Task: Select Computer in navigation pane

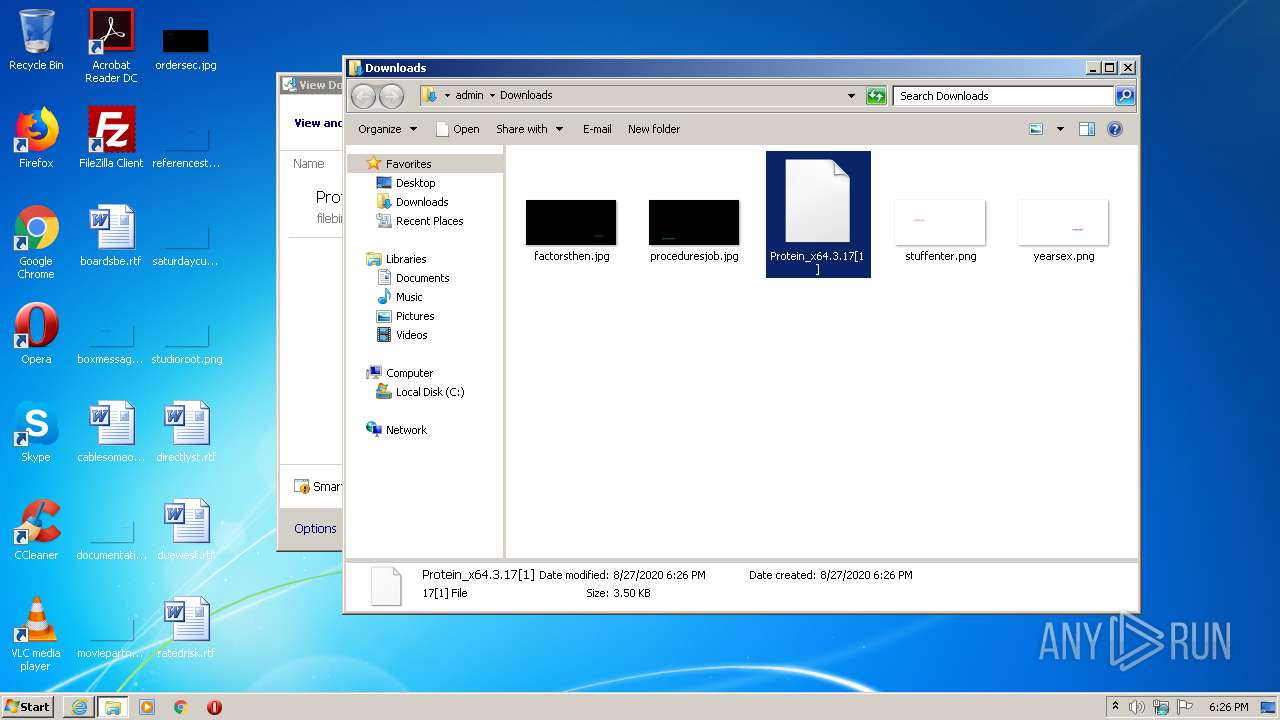Action: (409, 373)
